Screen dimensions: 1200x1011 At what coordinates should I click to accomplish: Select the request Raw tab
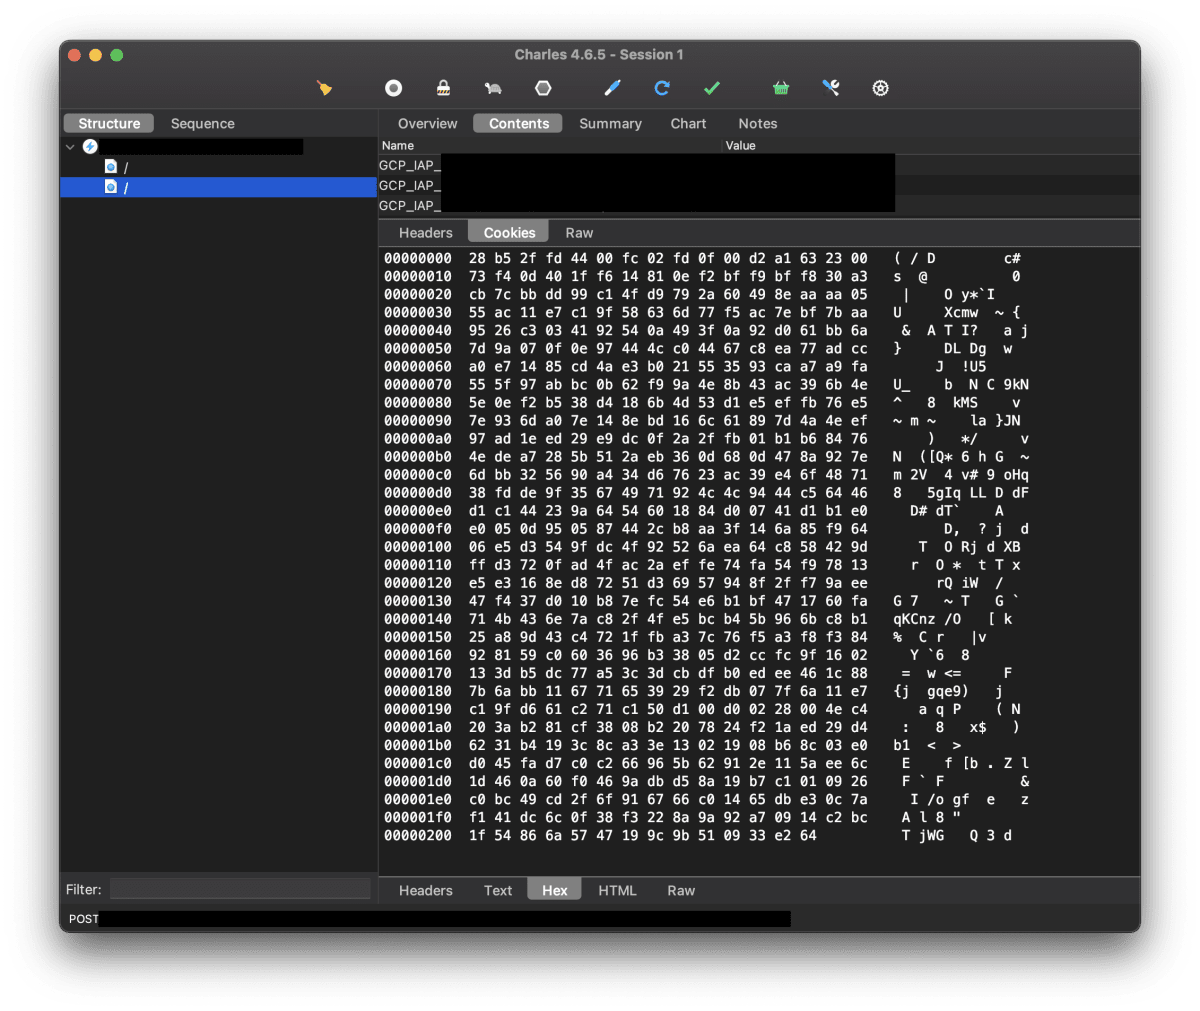point(579,232)
